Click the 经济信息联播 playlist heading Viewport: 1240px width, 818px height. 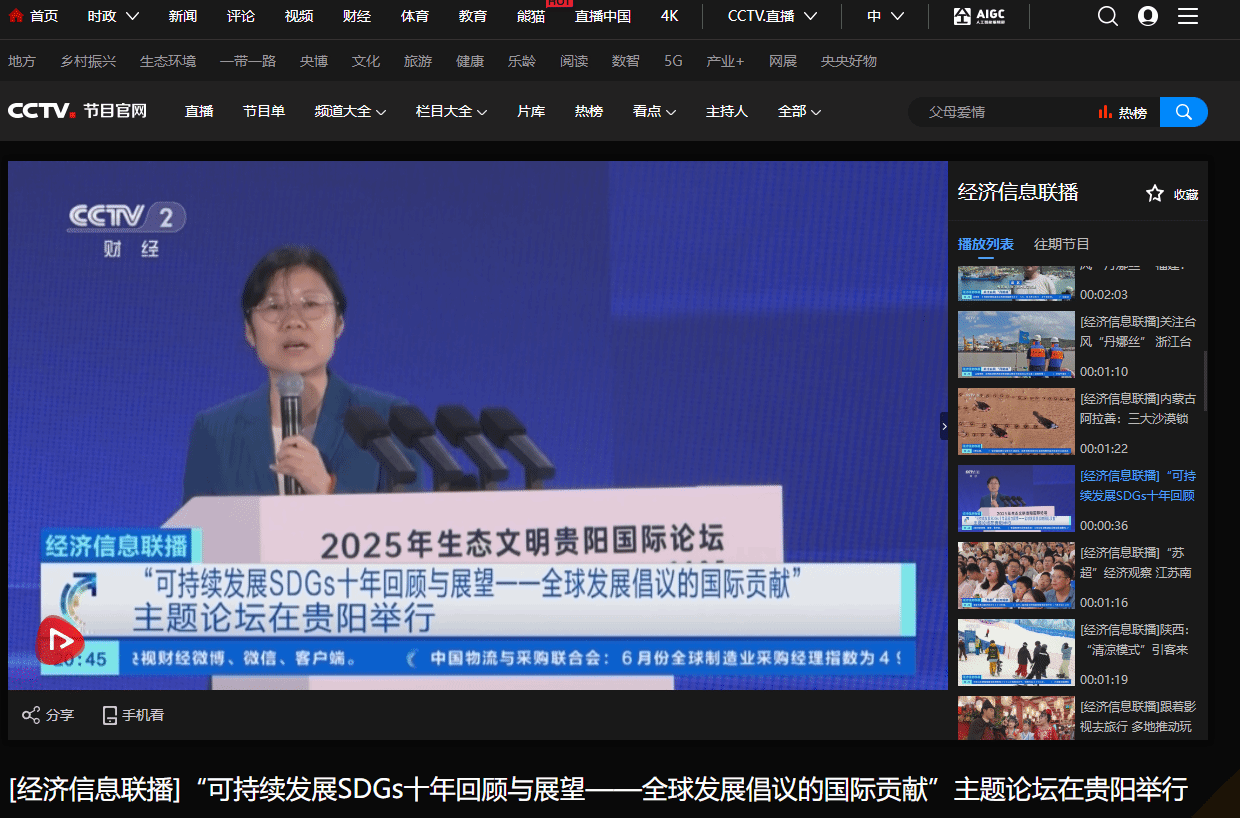pos(1018,193)
